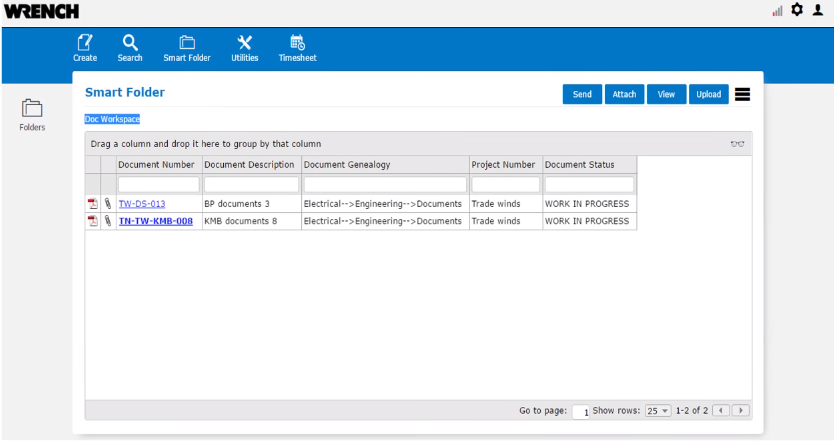Click the Send button
The height and width of the screenshot is (441, 834).
[x=581, y=94]
